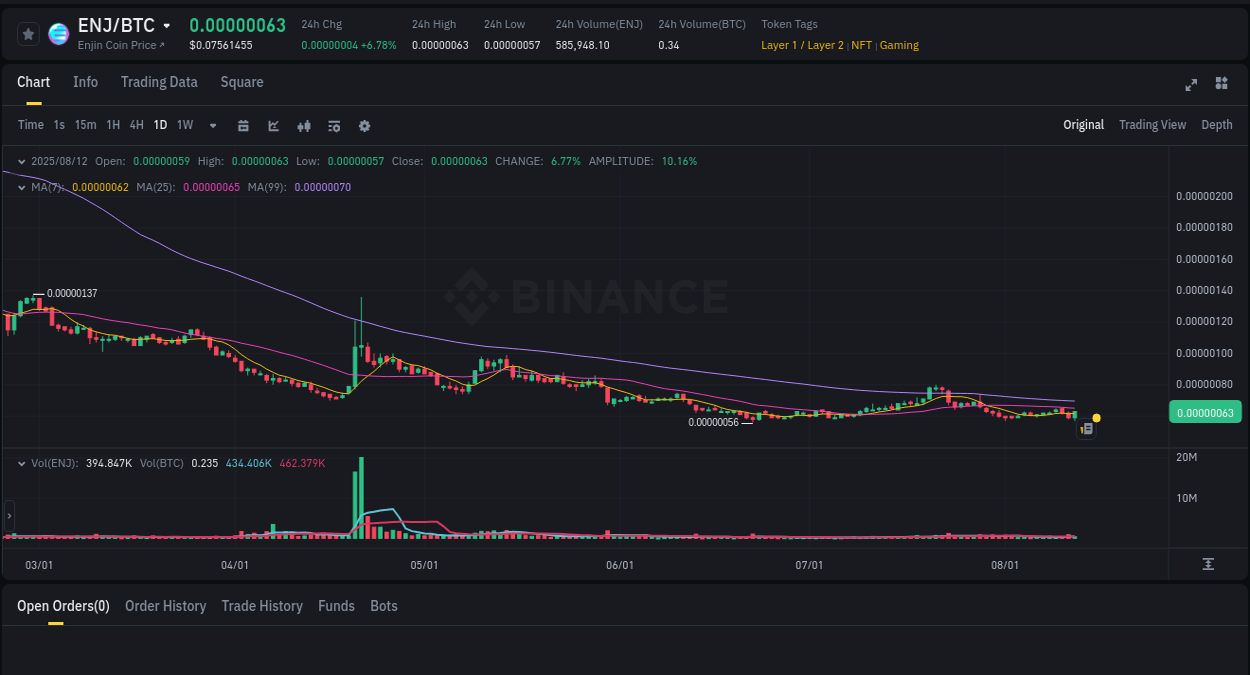Open the grid layout widget icon
Screen dimensions: 1250x675
[x=1221, y=84]
